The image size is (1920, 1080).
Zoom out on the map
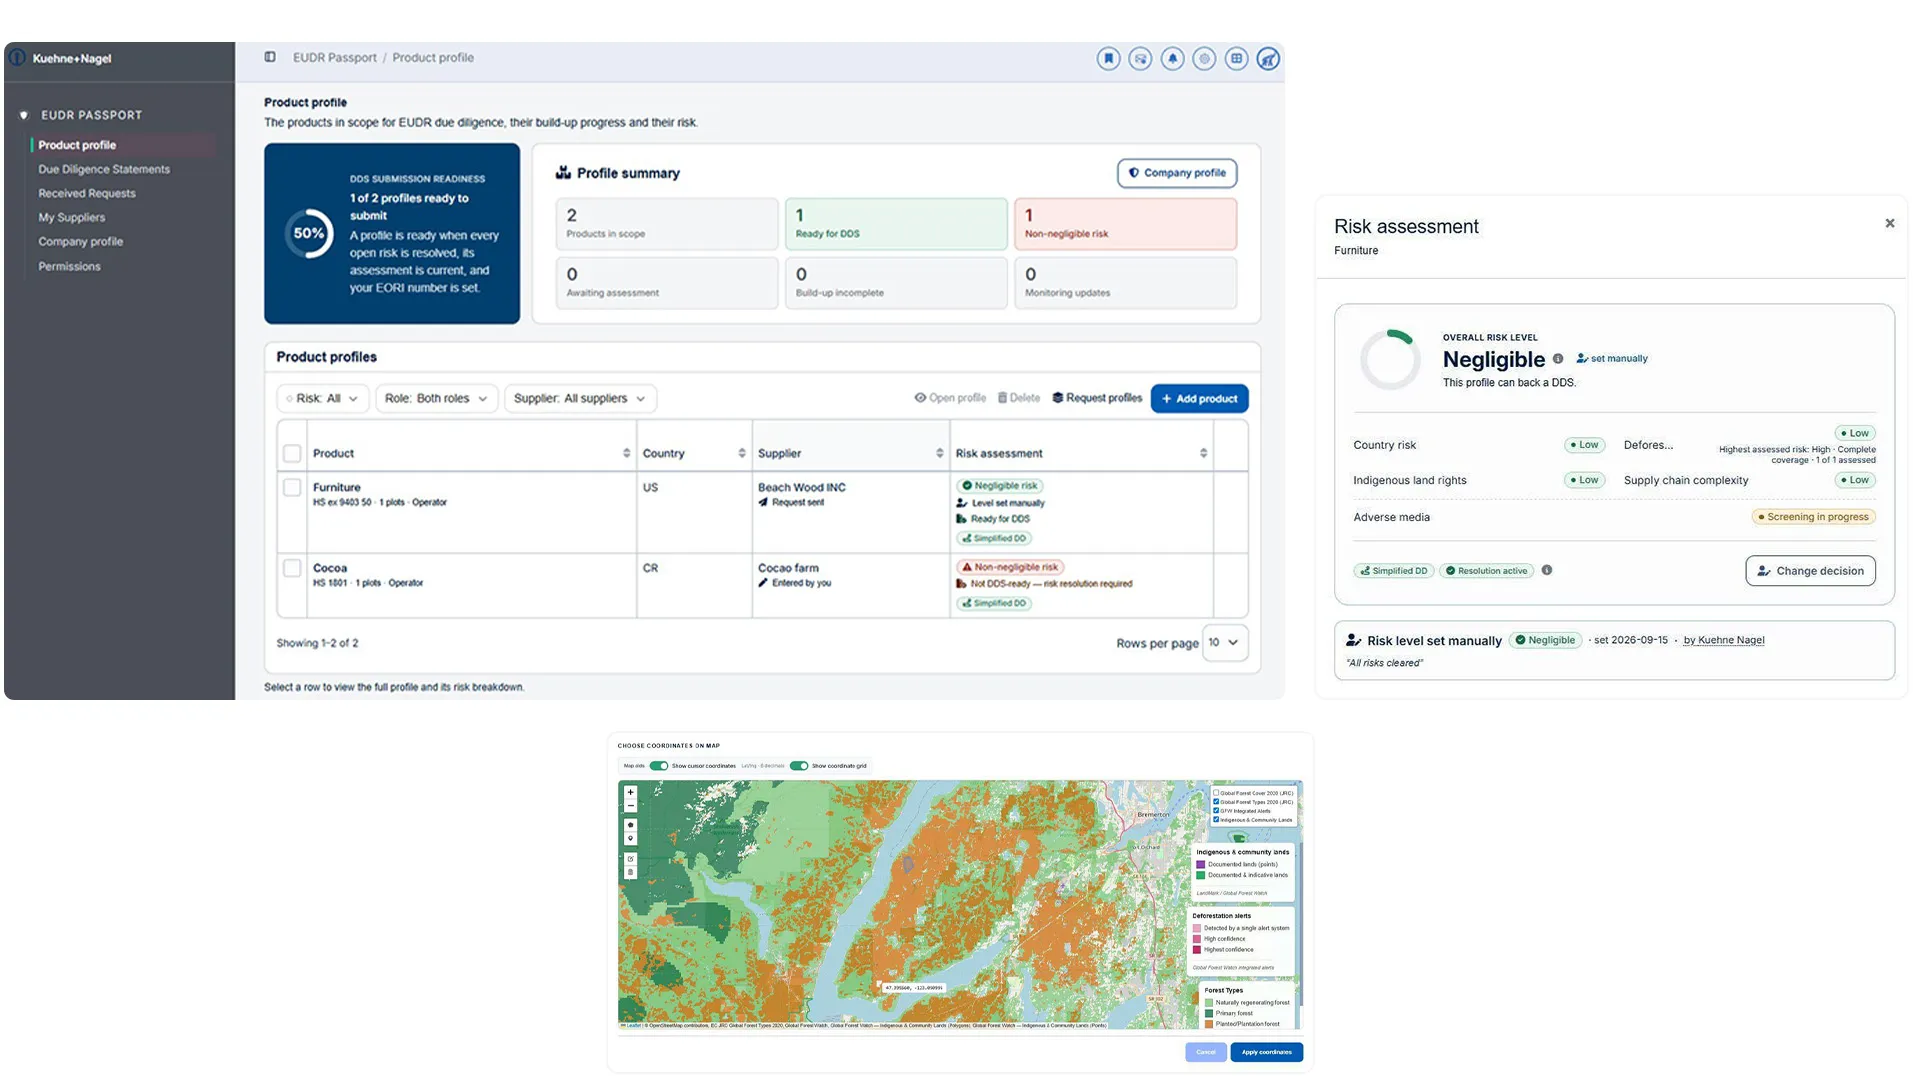click(x=630, y=805)
